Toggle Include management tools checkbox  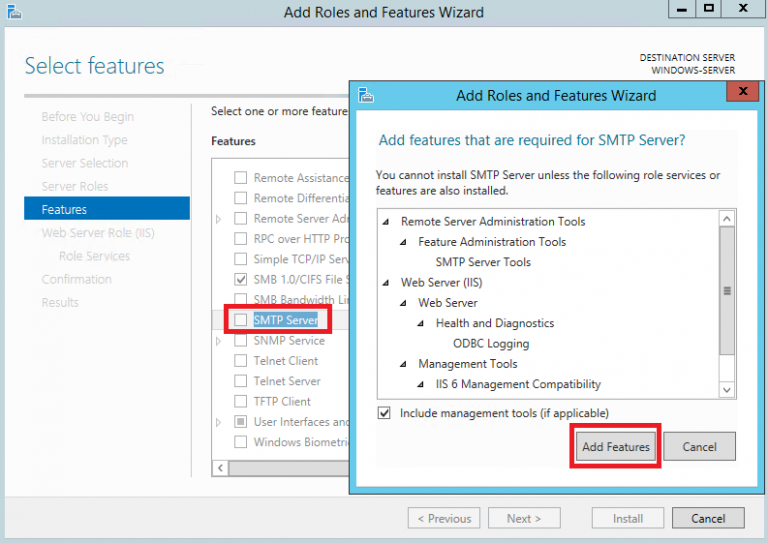pyautogui.click(x=385, y=413)
